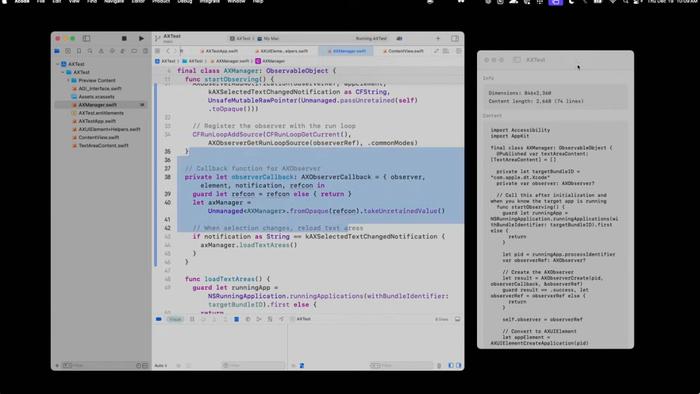Screen dimensions: 700x394
Task: Click the editor Go Forward arrow
Action: pos(176,51)
